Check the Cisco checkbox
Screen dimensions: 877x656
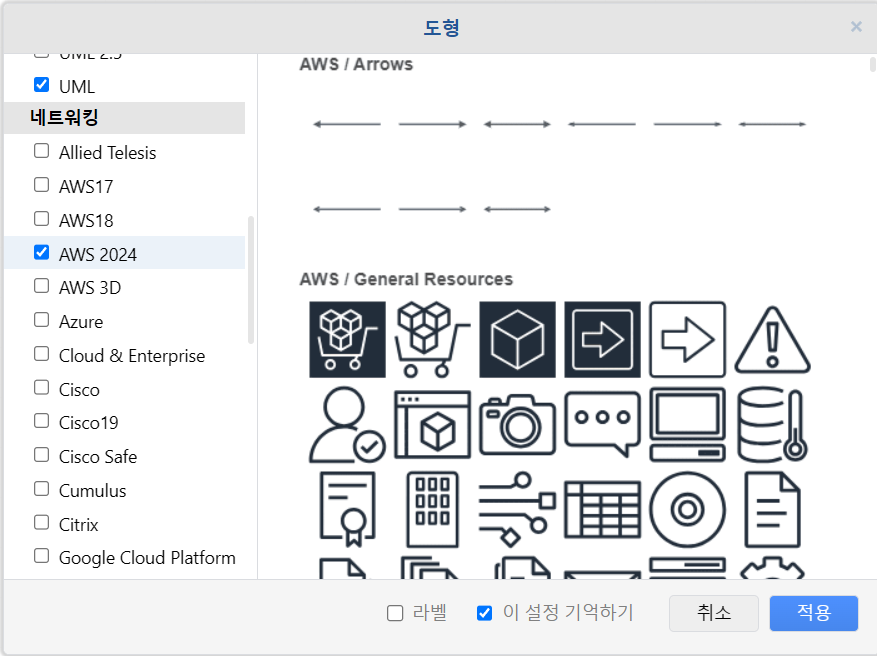click(x=41, y=388)
